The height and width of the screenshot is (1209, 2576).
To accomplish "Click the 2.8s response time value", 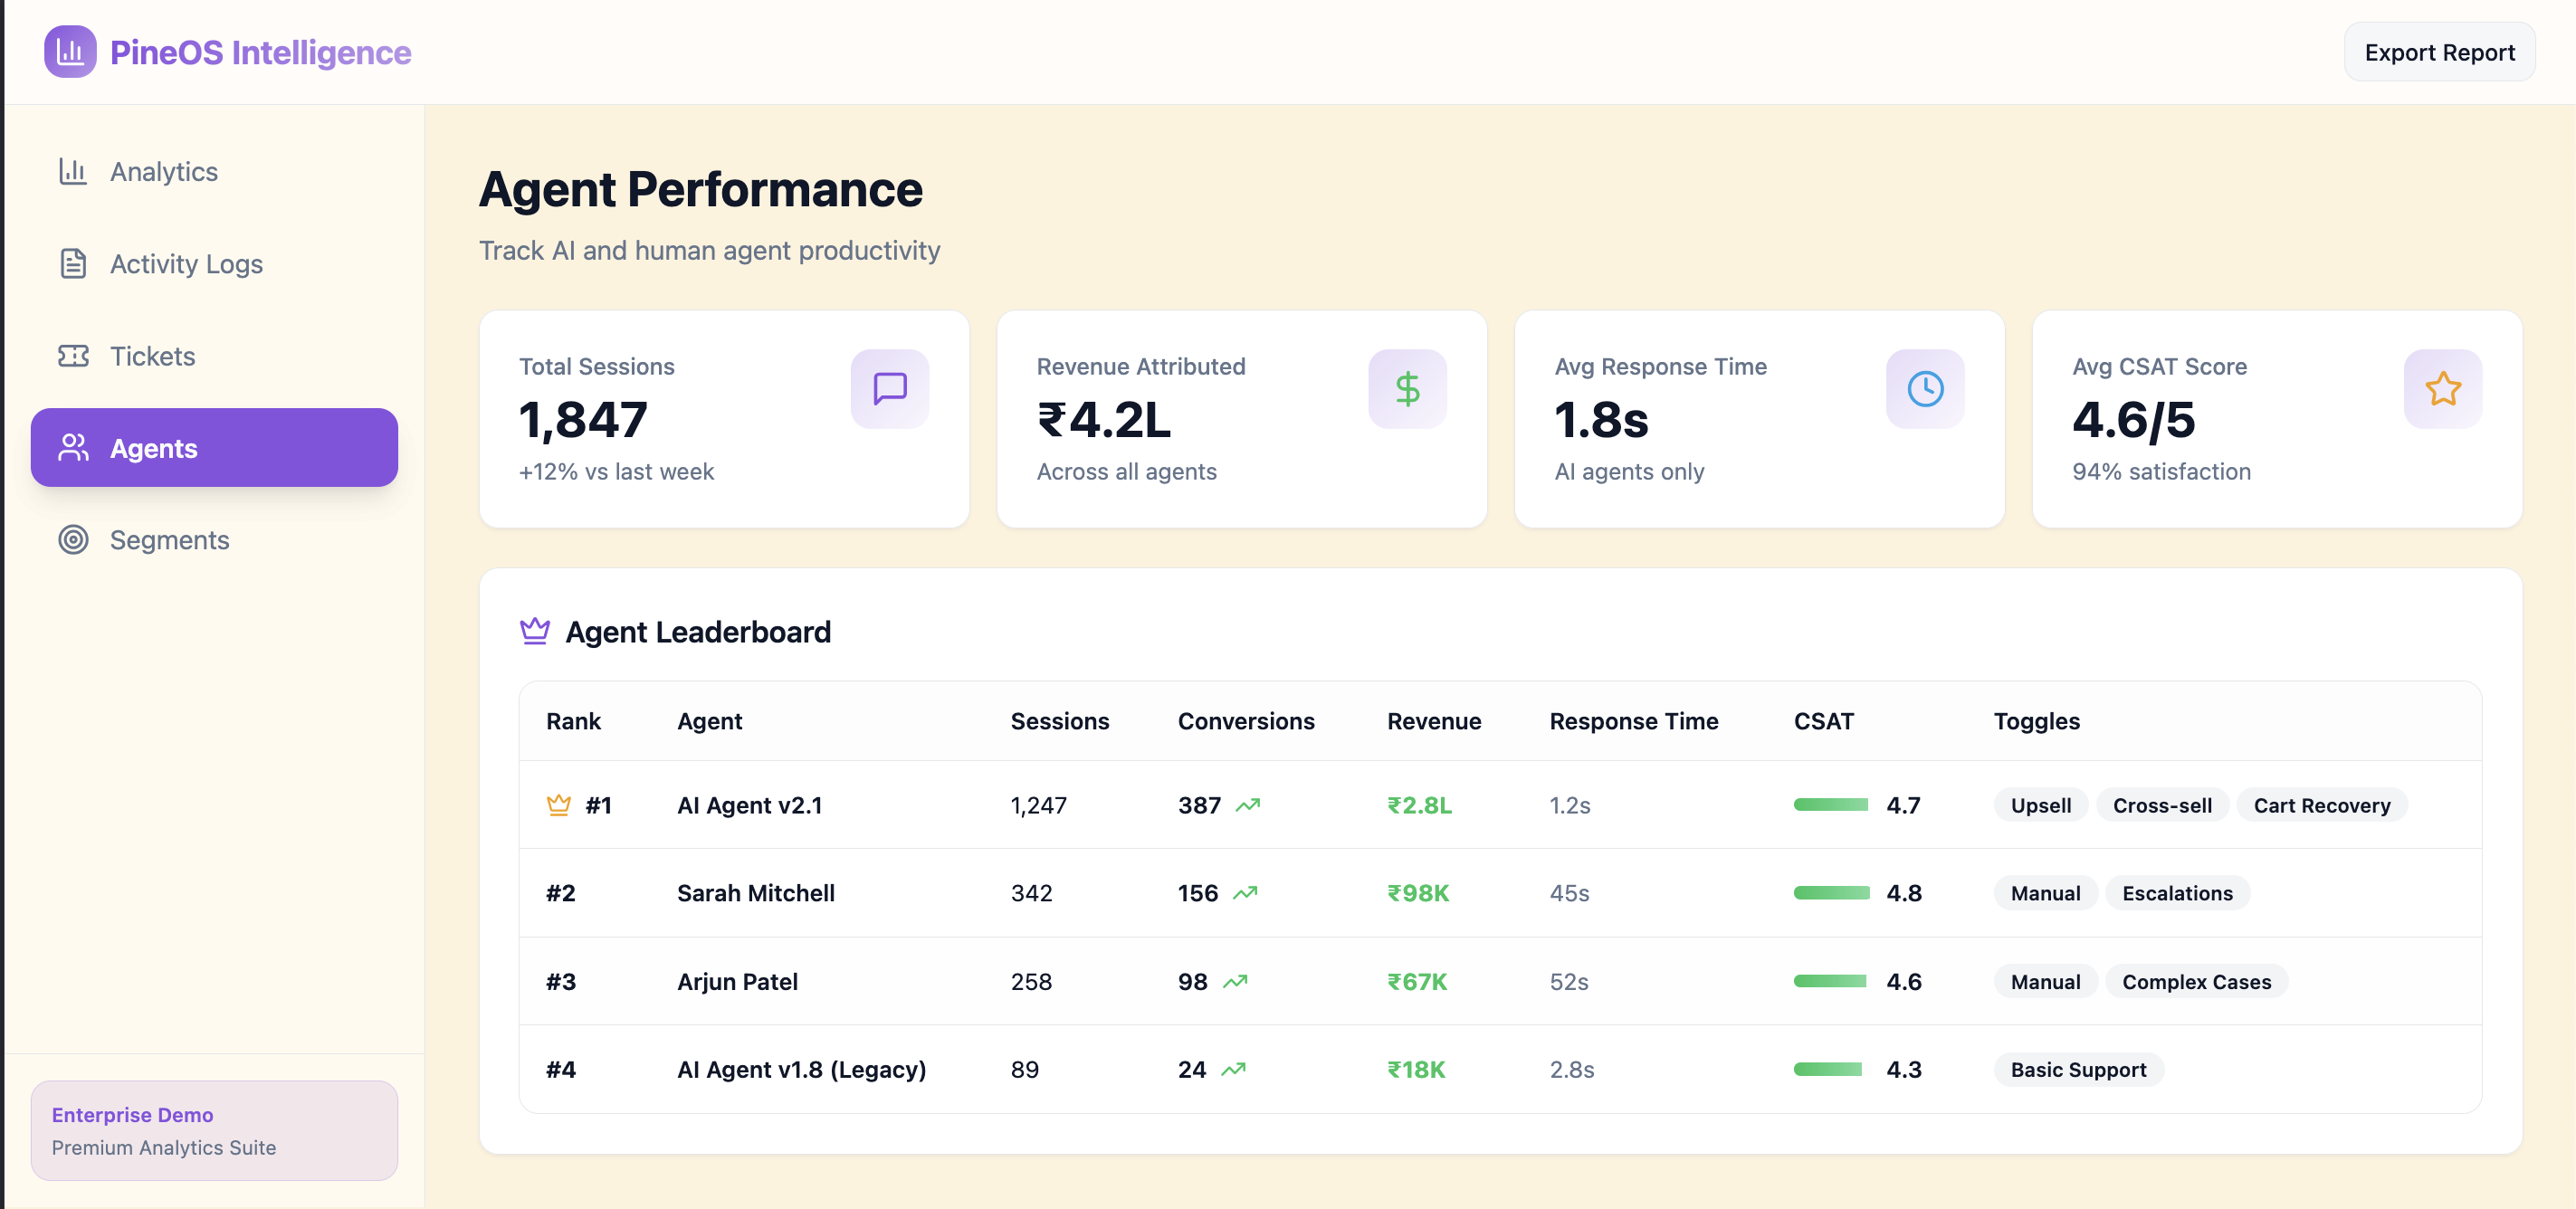I will coord(1571,1070).
